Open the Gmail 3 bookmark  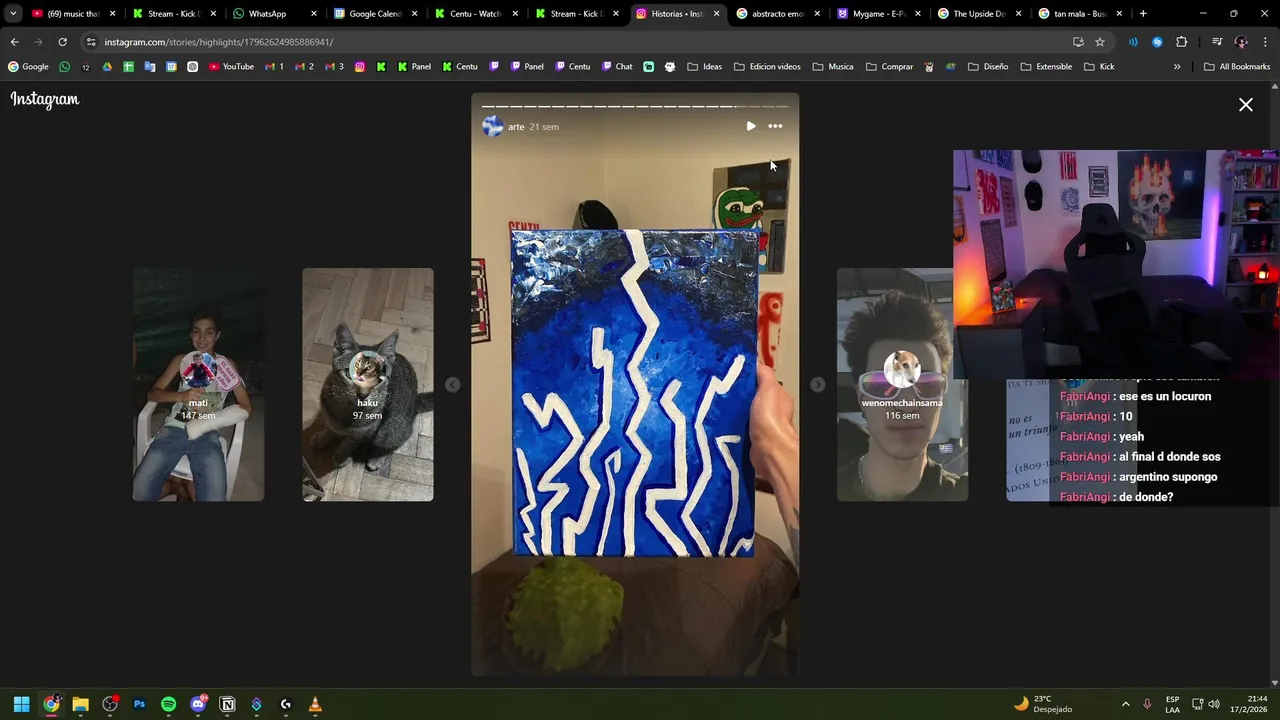click(335, 67)
